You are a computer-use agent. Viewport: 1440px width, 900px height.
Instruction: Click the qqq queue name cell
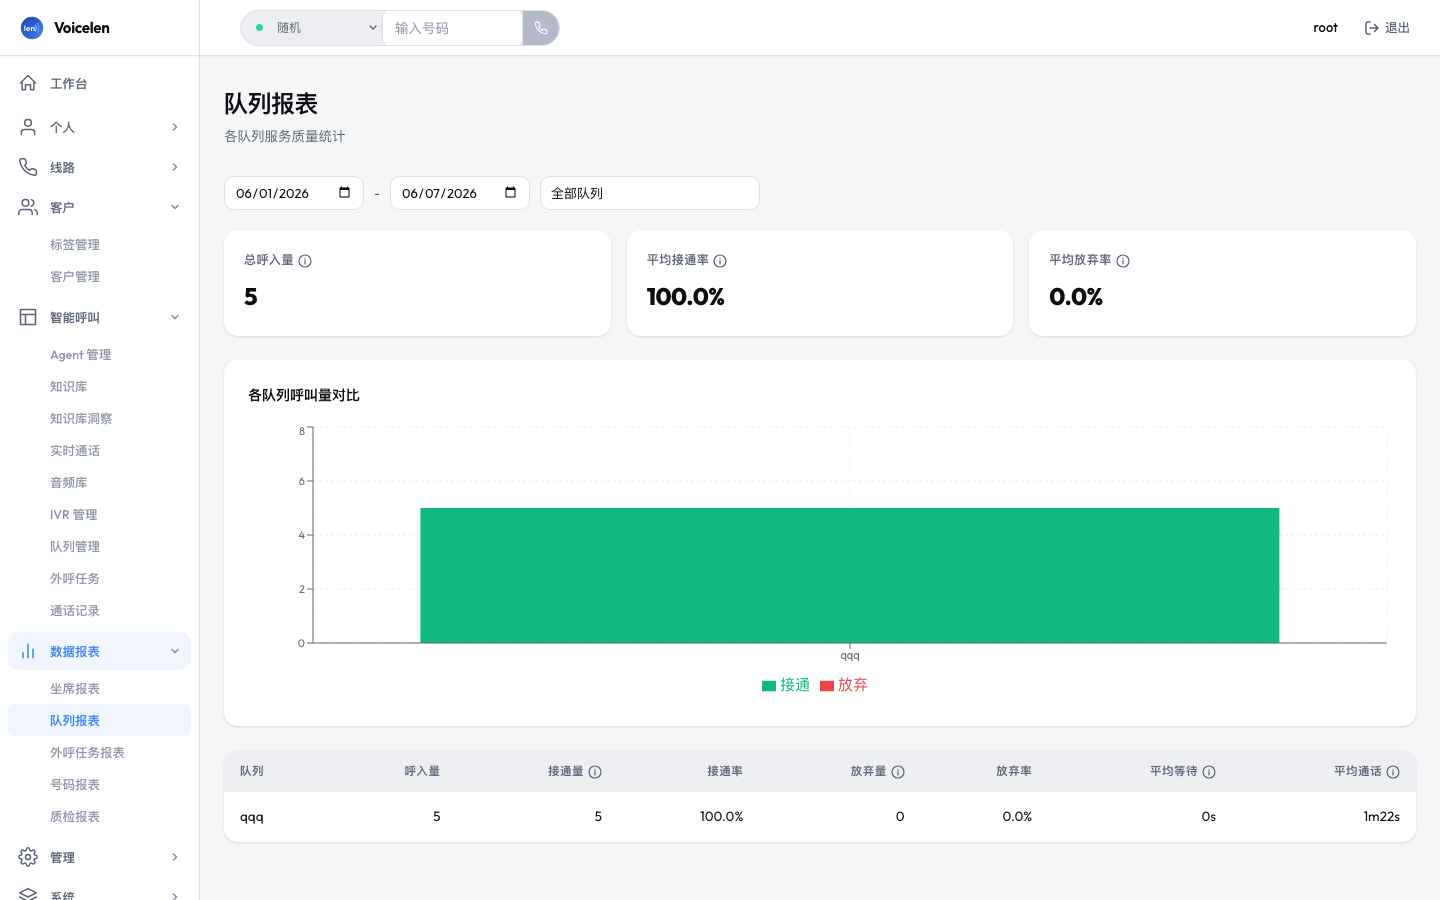[252, 817]
